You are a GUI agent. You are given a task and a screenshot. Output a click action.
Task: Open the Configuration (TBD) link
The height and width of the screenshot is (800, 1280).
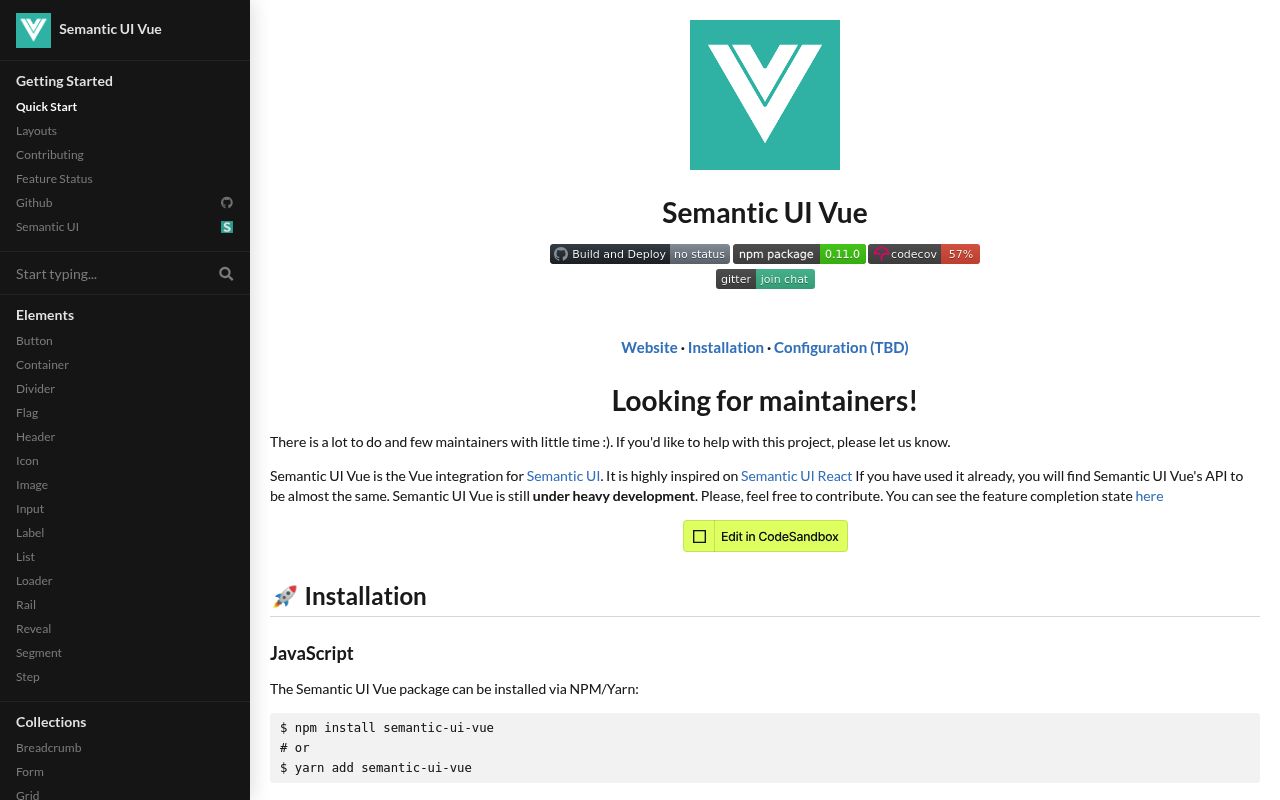[841, 348]
